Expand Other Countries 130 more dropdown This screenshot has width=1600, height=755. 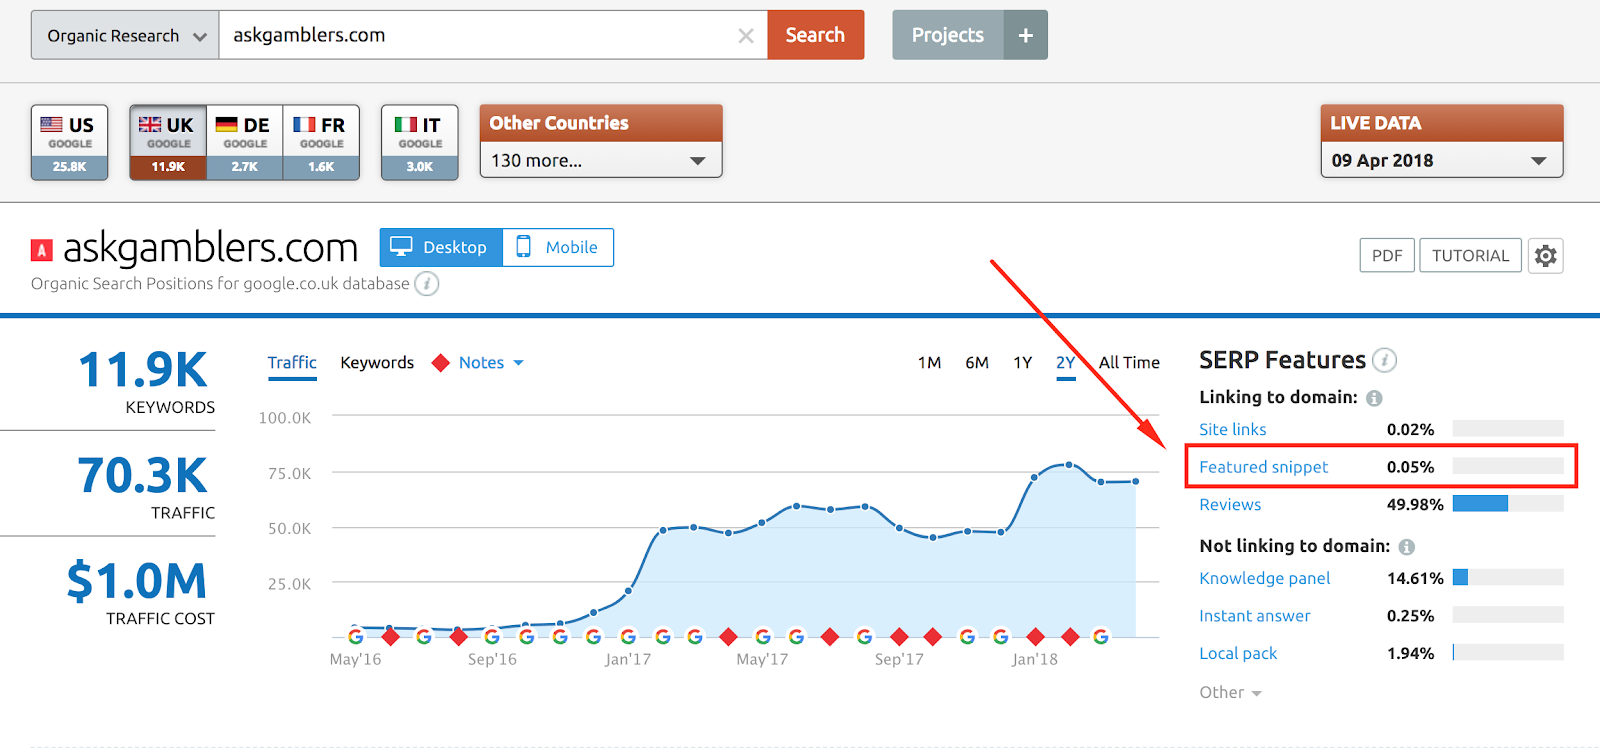pos(600,160)
